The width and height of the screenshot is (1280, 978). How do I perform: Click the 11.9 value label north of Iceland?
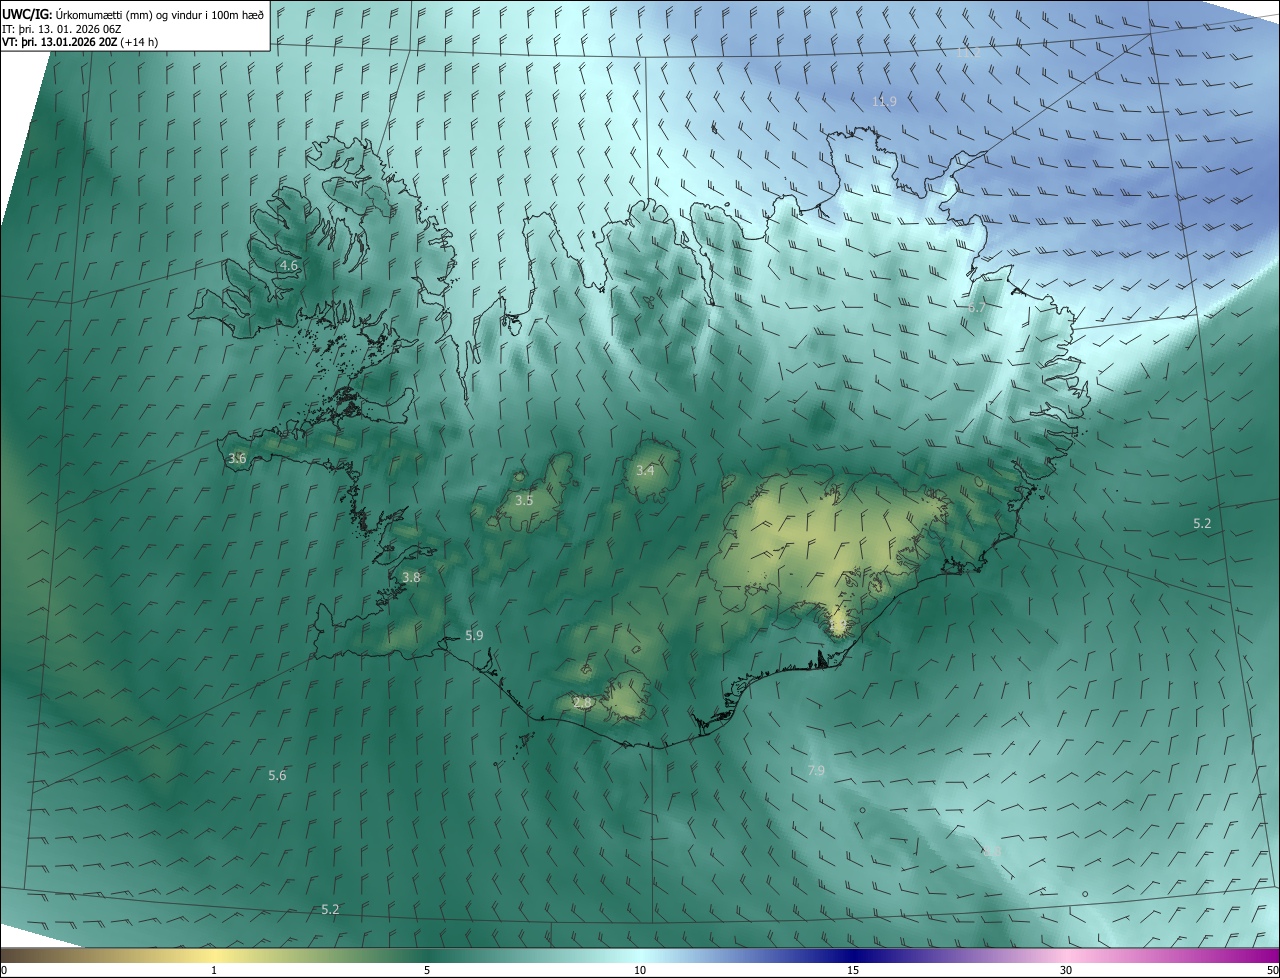pos(884,101)
